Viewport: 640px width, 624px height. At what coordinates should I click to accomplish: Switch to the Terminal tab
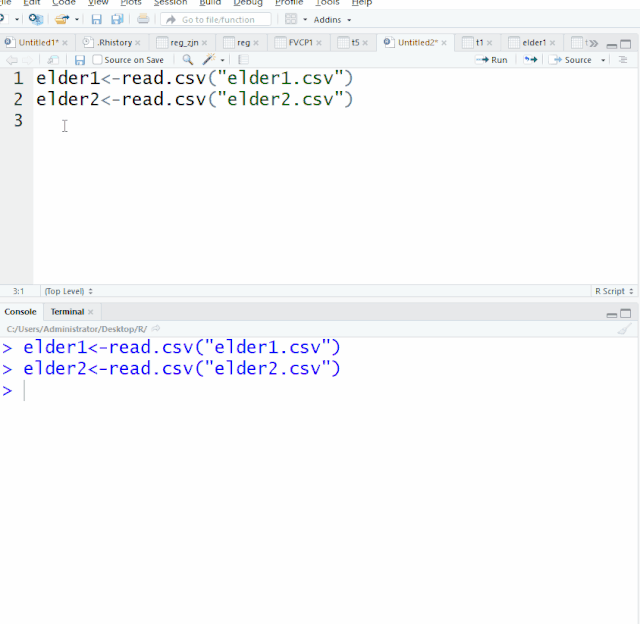pyautogui.click(x=68, y=312)
